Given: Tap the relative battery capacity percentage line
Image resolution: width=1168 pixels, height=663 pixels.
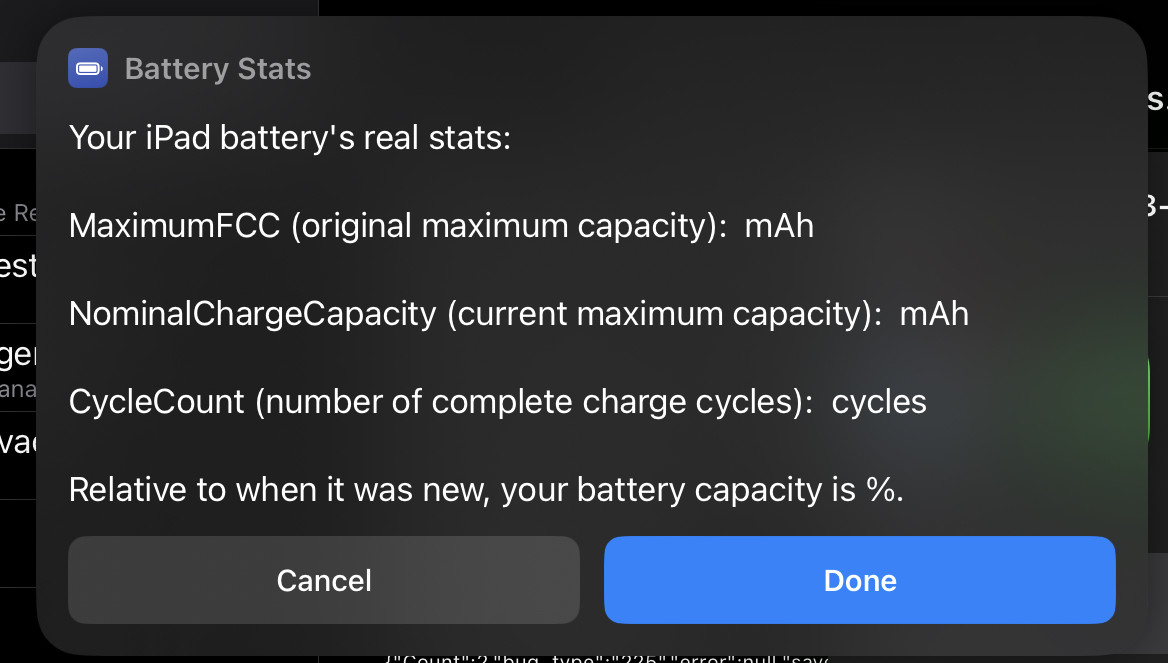Looking at the screenshot, I should pos(486,489).
